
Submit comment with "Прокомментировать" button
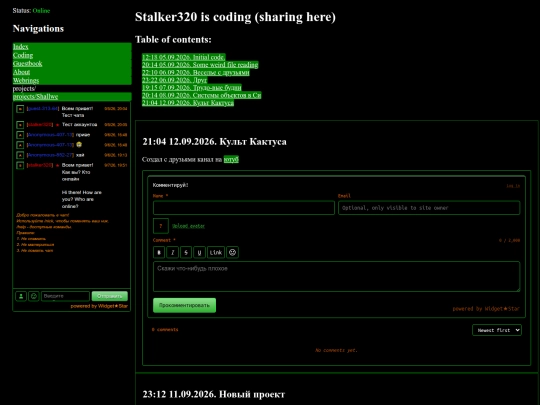pos(184,305)
